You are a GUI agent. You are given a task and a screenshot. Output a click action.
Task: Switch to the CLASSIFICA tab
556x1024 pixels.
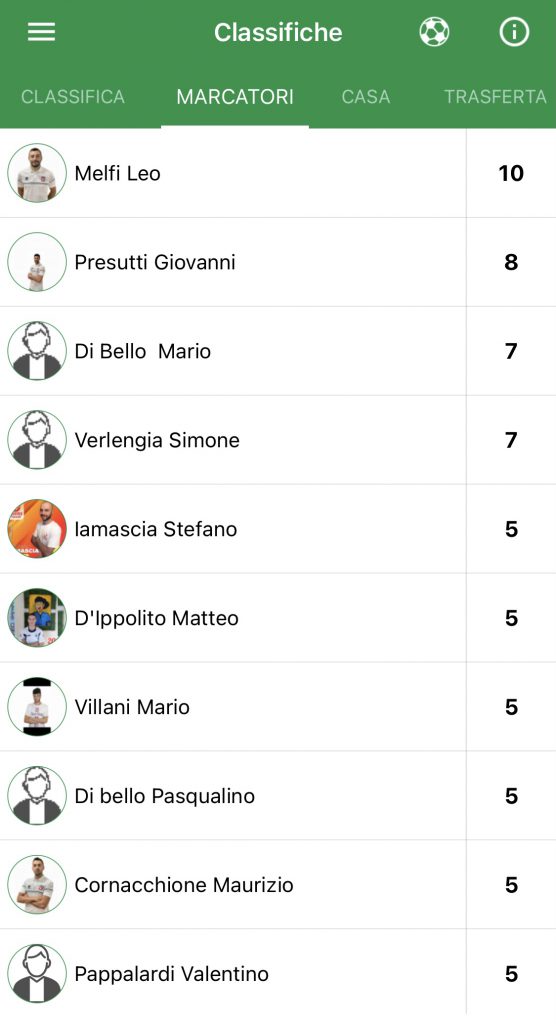tap(73, 97)
